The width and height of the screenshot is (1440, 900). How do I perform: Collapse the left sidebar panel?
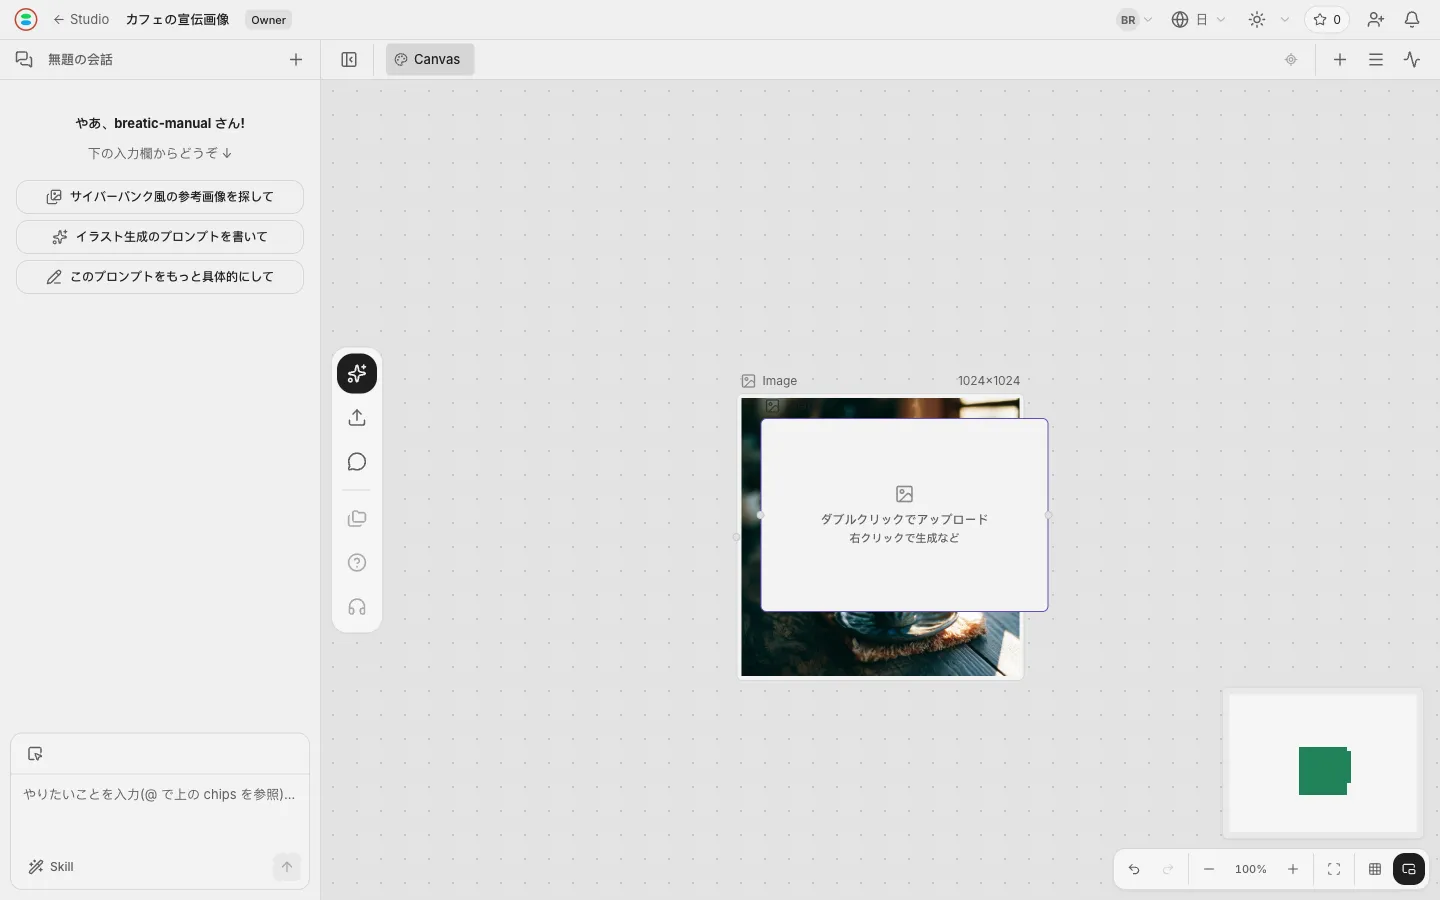[349, 60]
